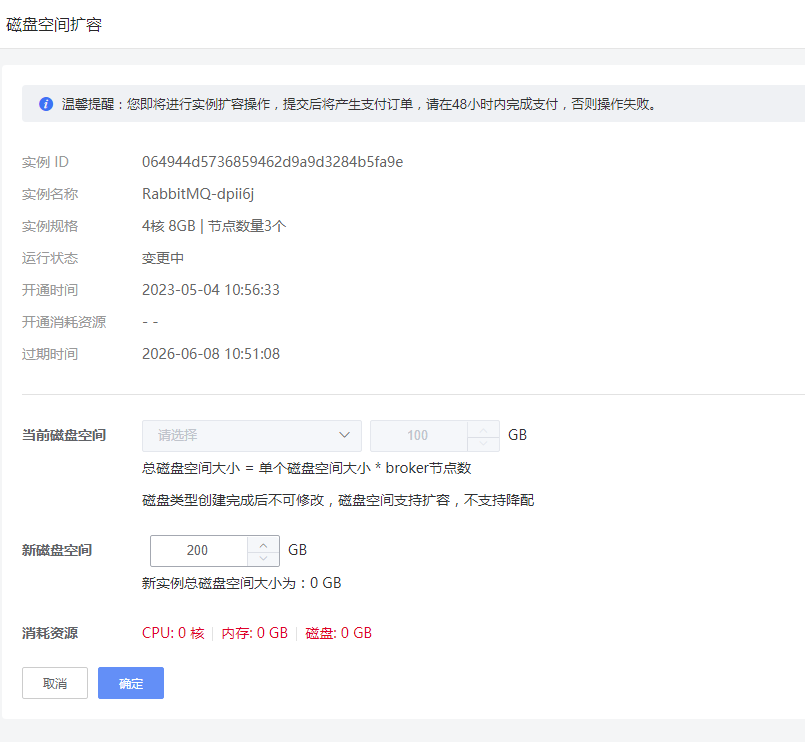
Task: Click the current disk space field showing 100
Action: coord(417,435)
